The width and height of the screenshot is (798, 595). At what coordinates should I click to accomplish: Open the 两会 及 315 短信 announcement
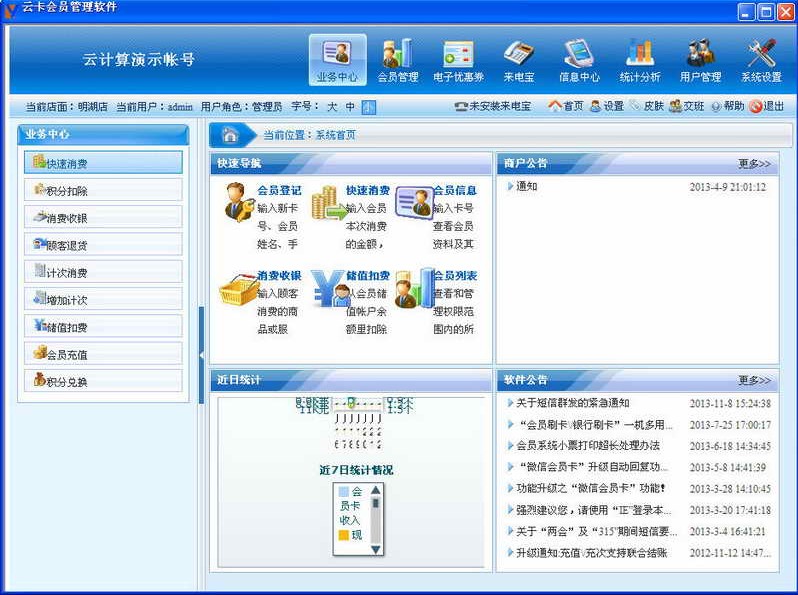[x=596, y=531]
